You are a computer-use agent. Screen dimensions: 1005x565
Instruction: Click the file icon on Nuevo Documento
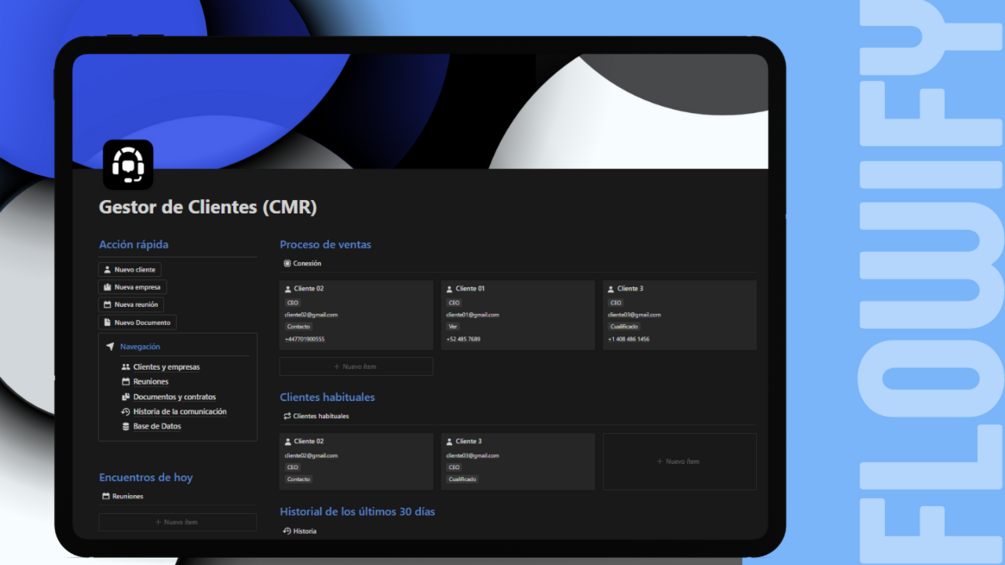coord(107,322)
